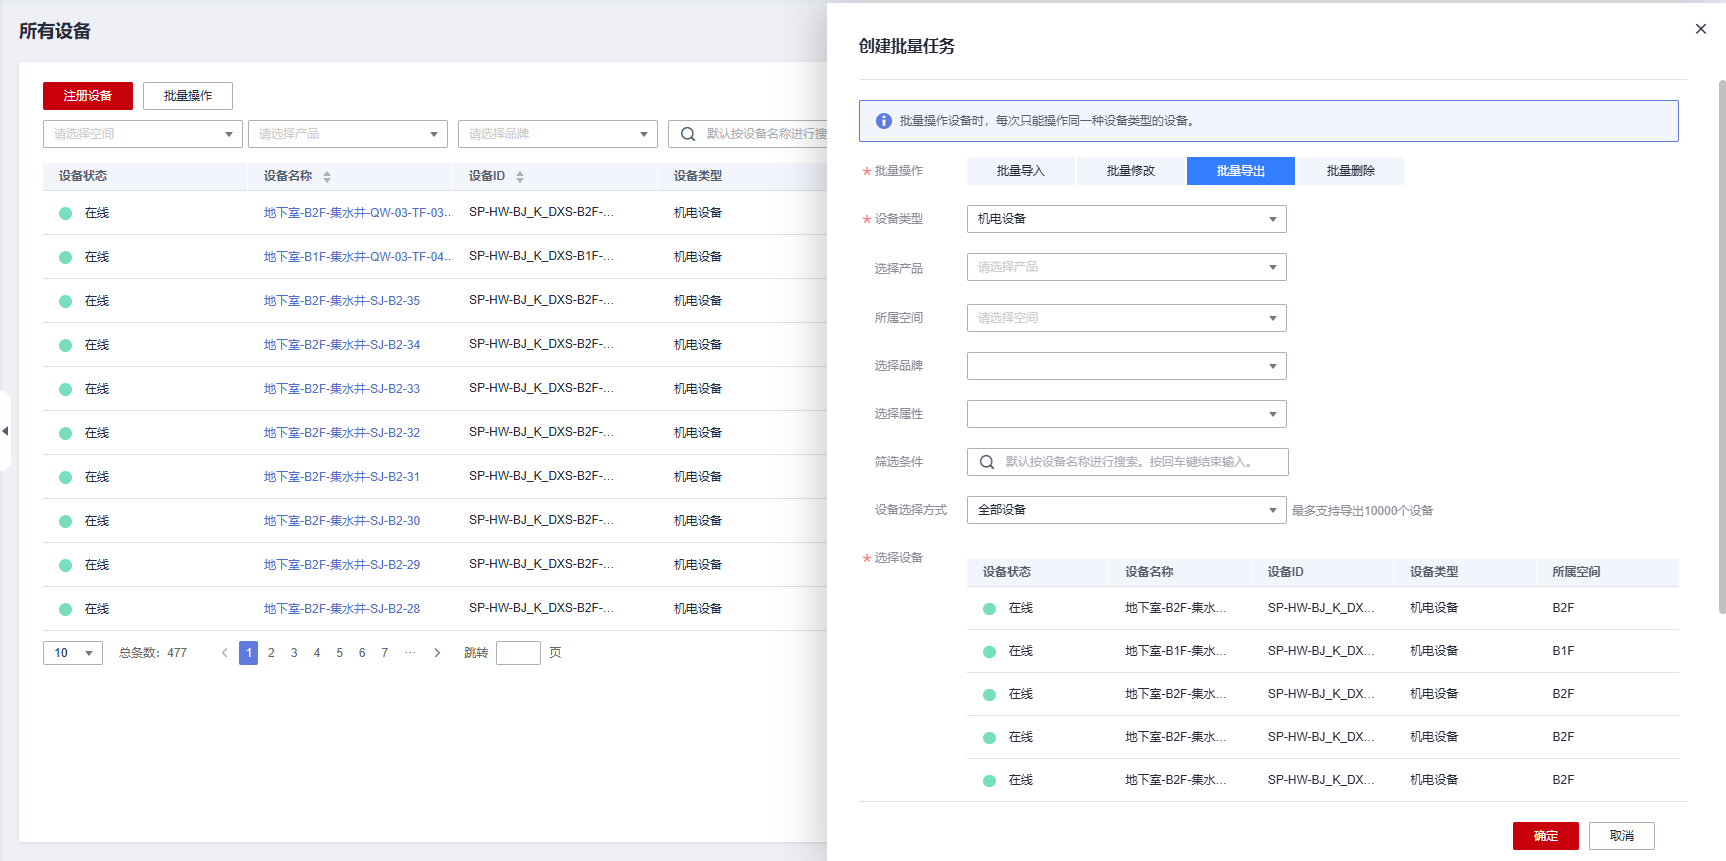The image size is (1726, 861).
Task: Open the page size dropdown showing 10
Action: tap(73, 653)
